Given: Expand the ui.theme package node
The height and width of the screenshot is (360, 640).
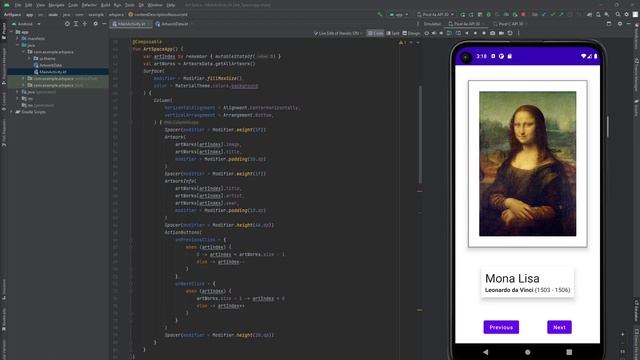Looking at the screenshot, I should tap(30, 58).
